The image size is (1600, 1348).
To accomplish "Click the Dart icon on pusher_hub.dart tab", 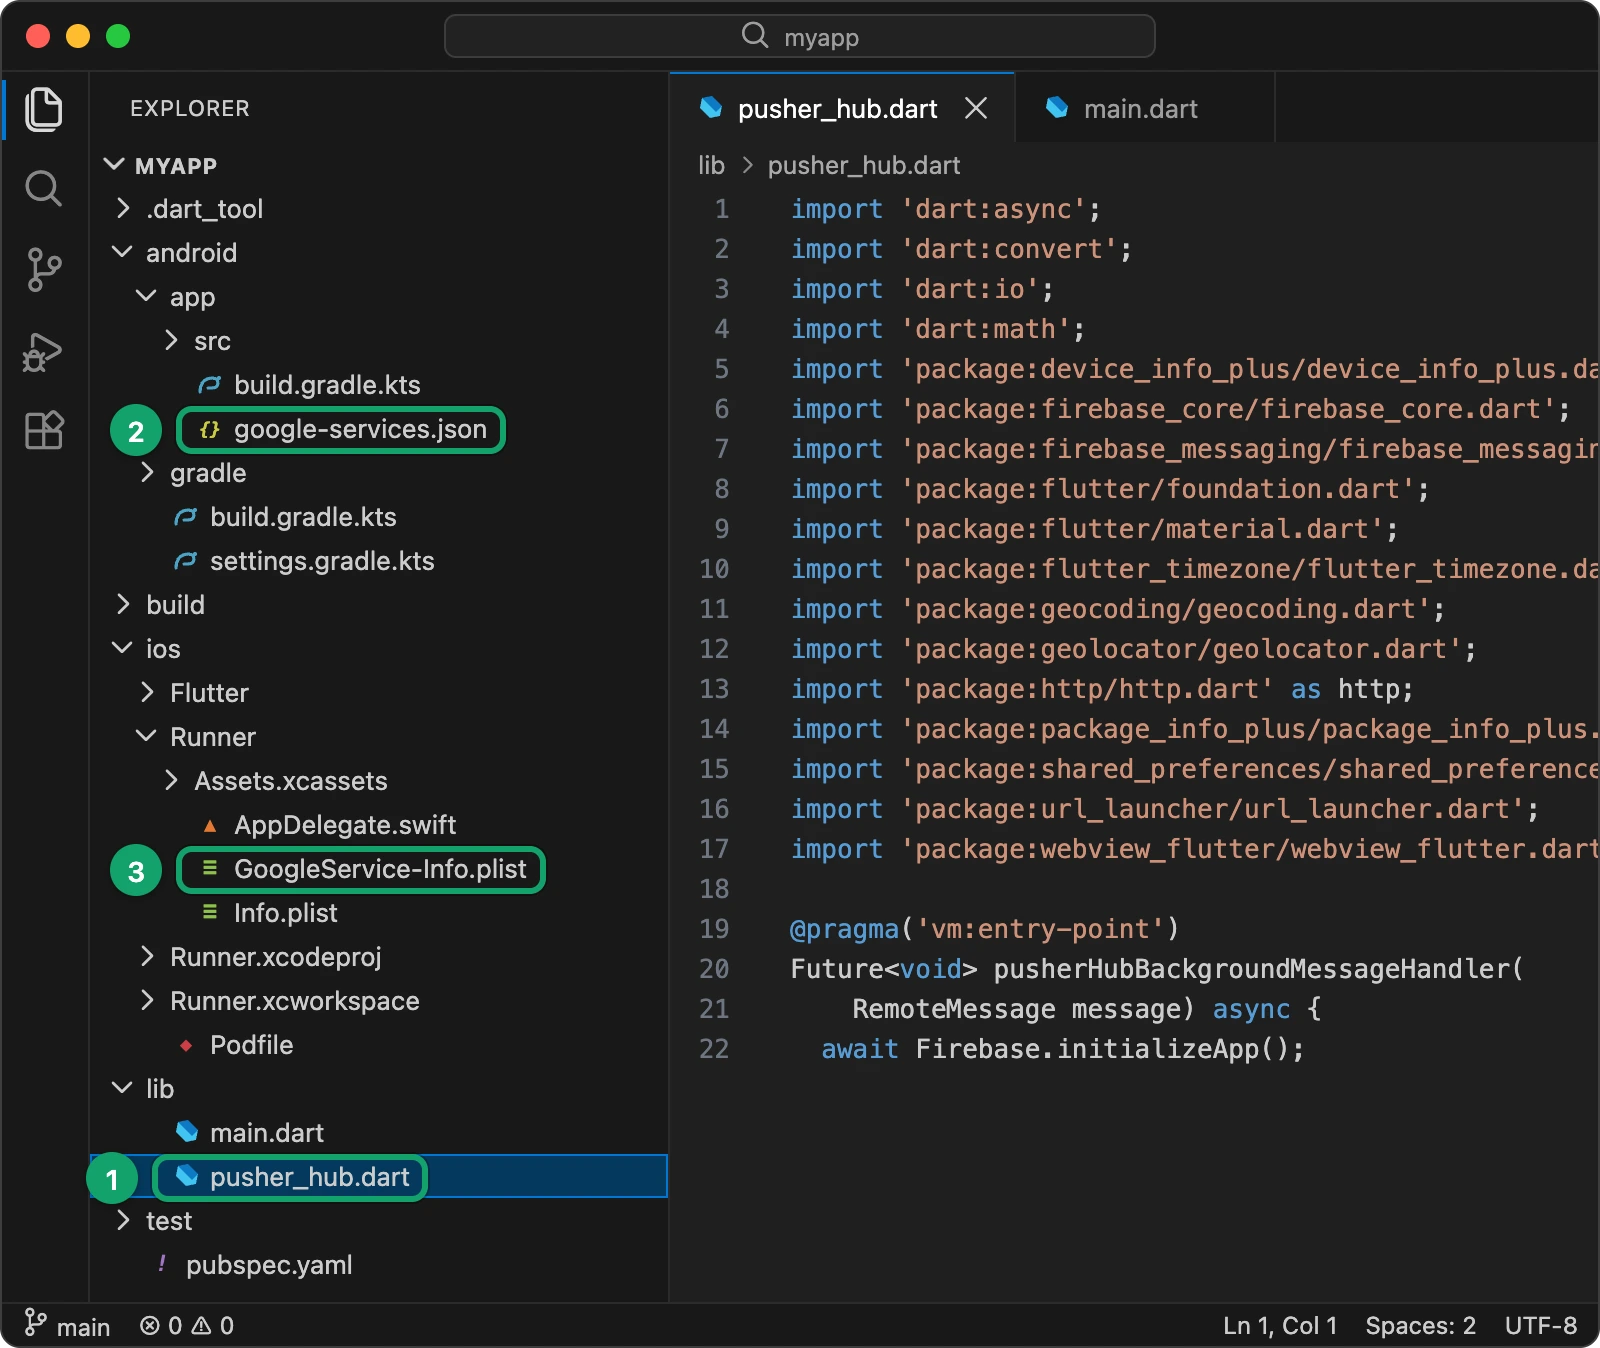I will click(x=711, y=107).
